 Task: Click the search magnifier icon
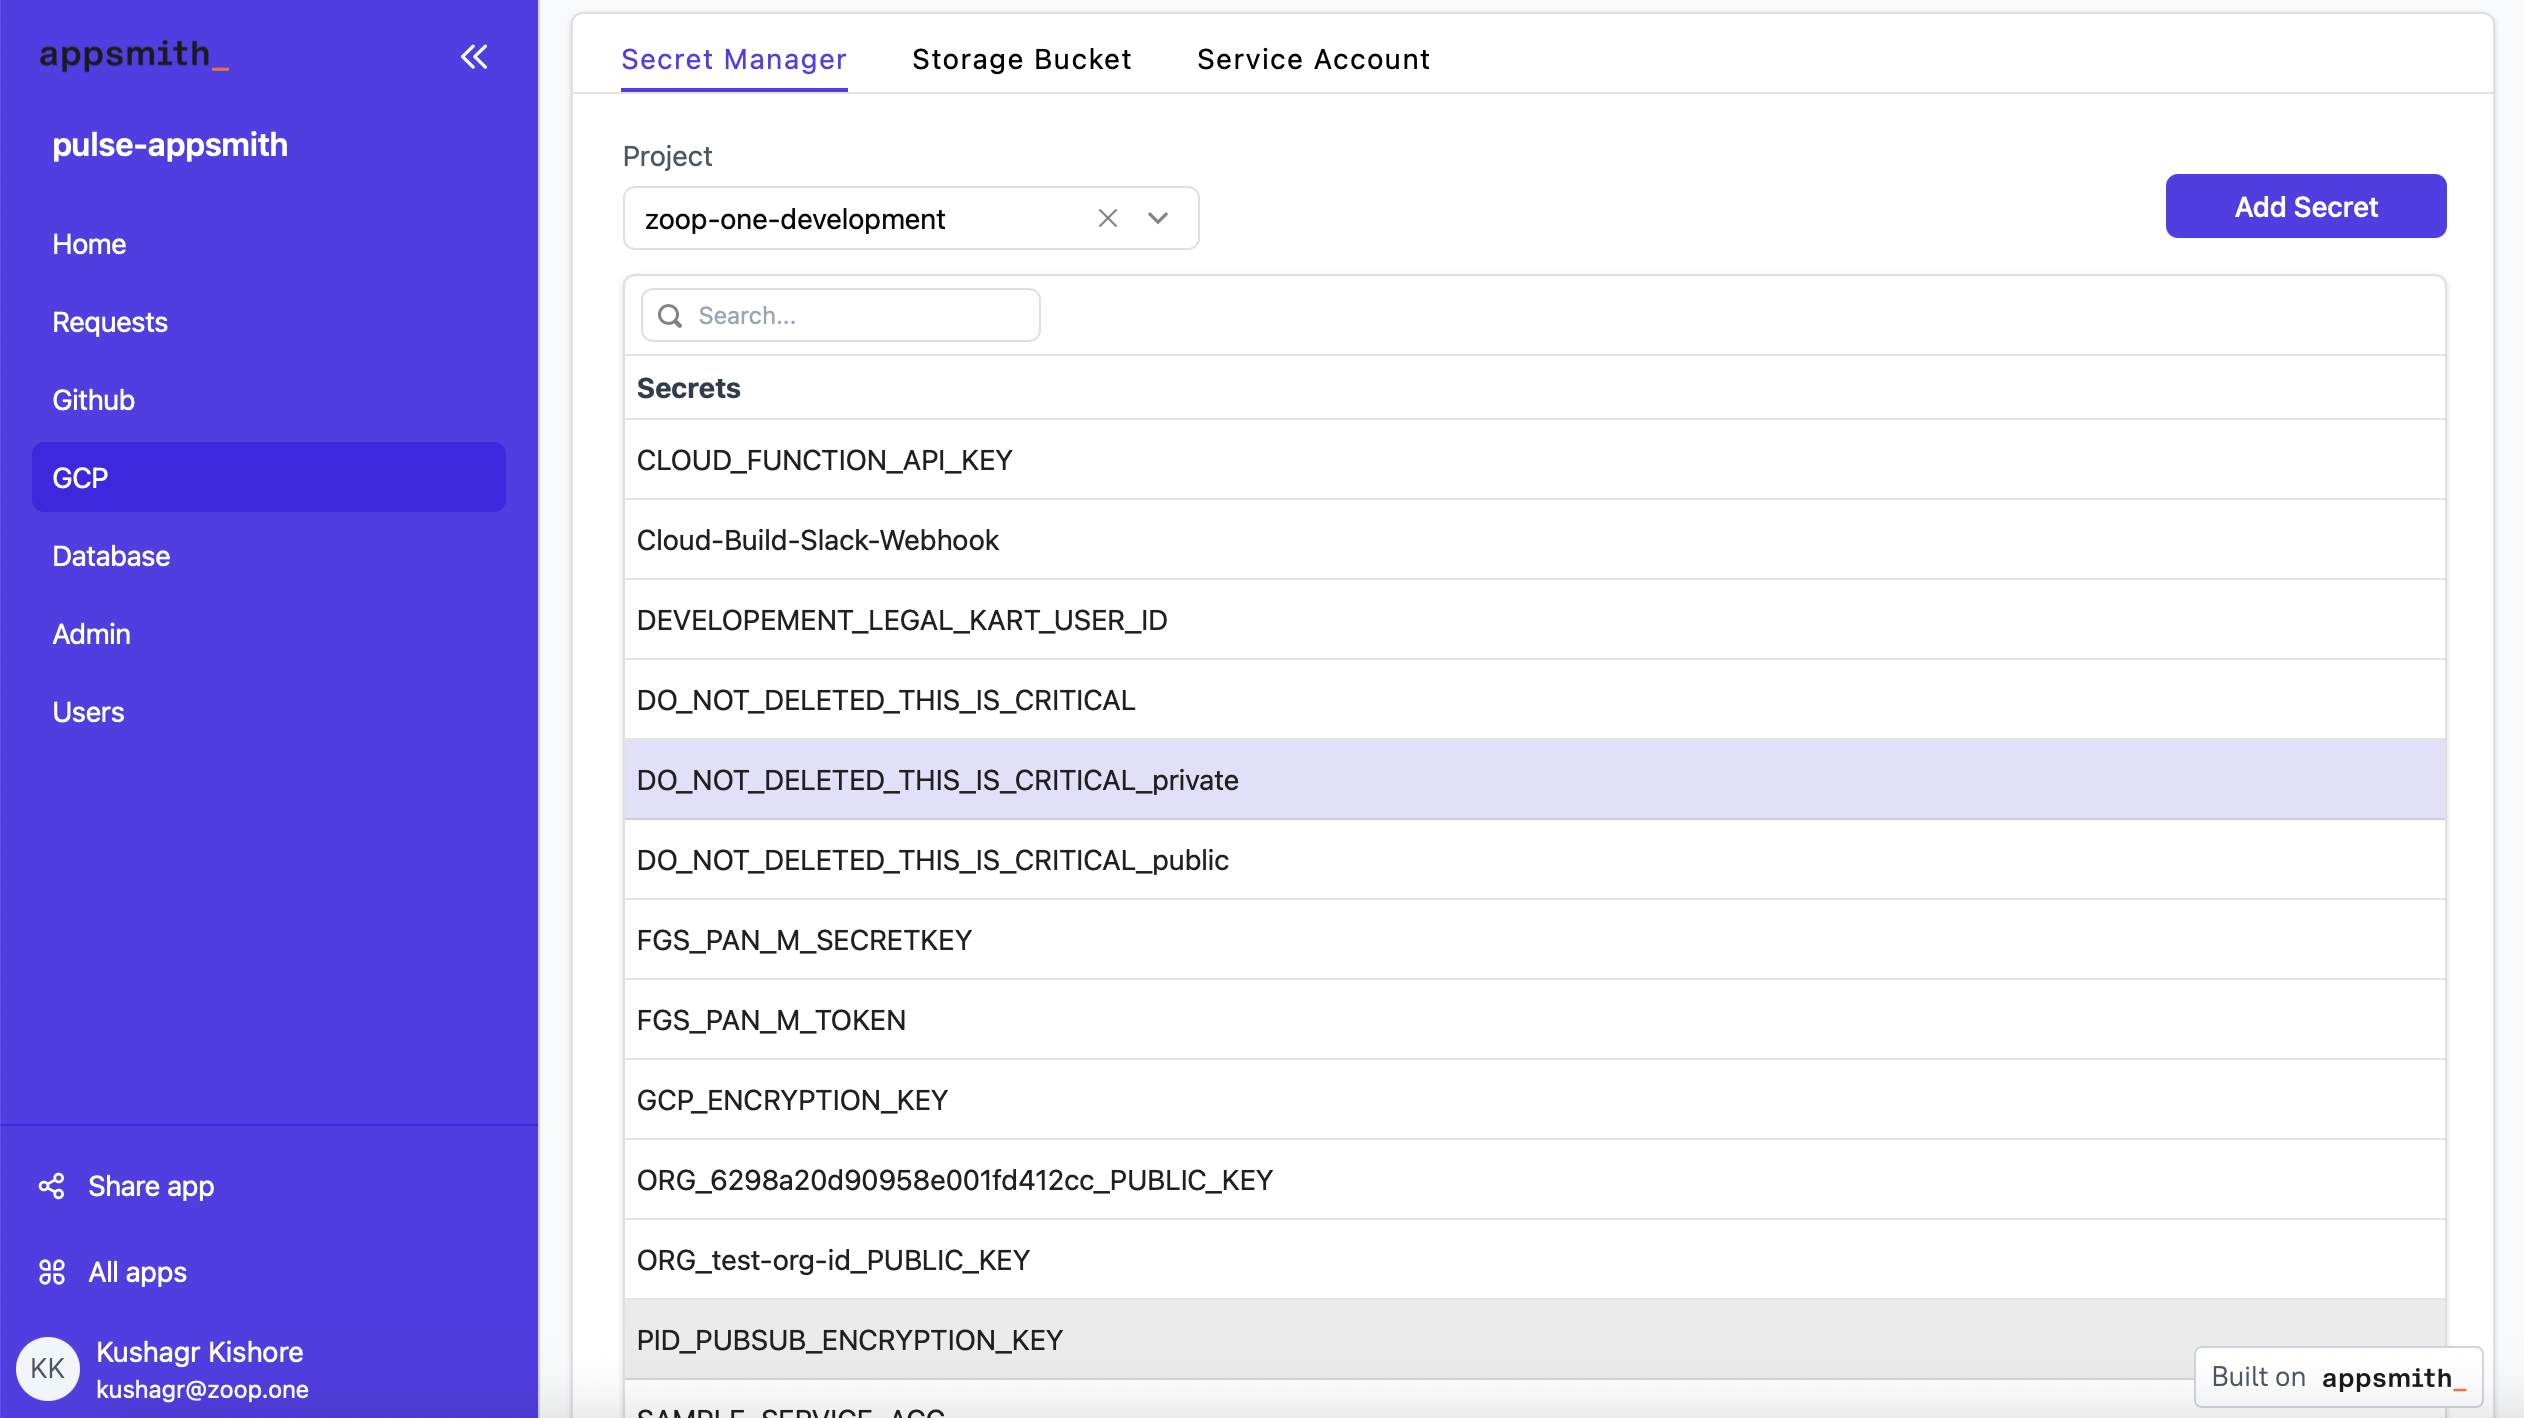(670, 316)
